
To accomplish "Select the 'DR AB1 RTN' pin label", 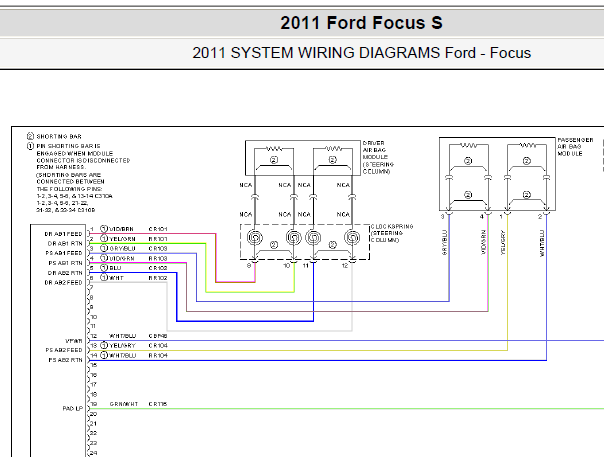I will (65, 244).
